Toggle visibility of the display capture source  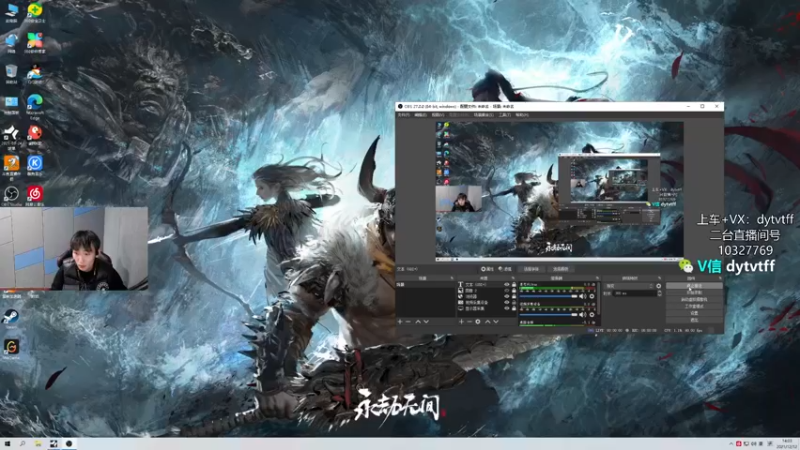point(507,309)
